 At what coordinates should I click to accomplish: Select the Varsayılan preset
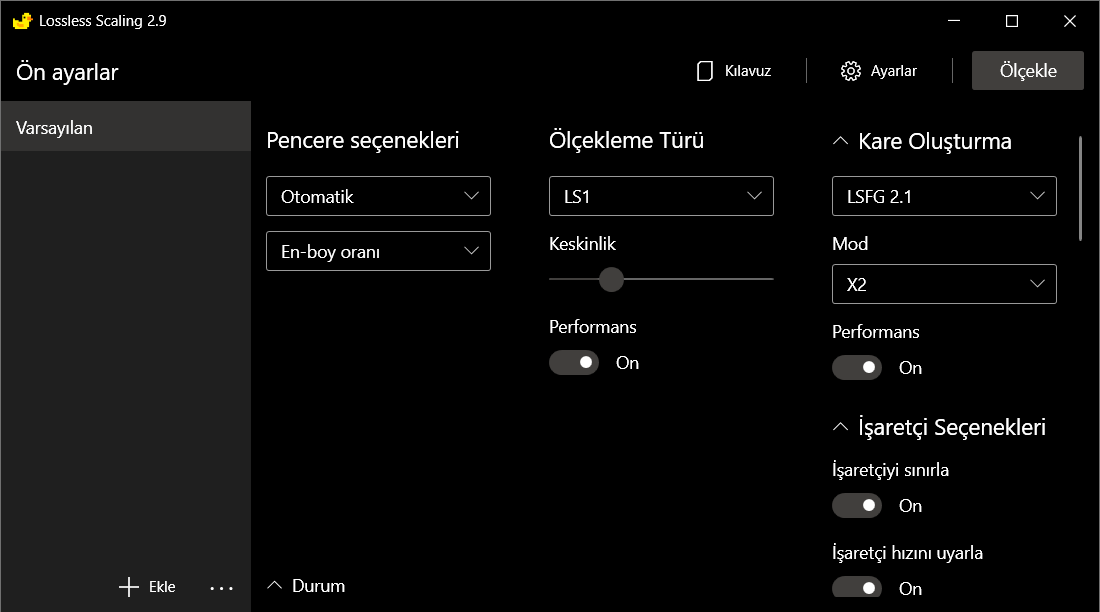click(125, 127)
